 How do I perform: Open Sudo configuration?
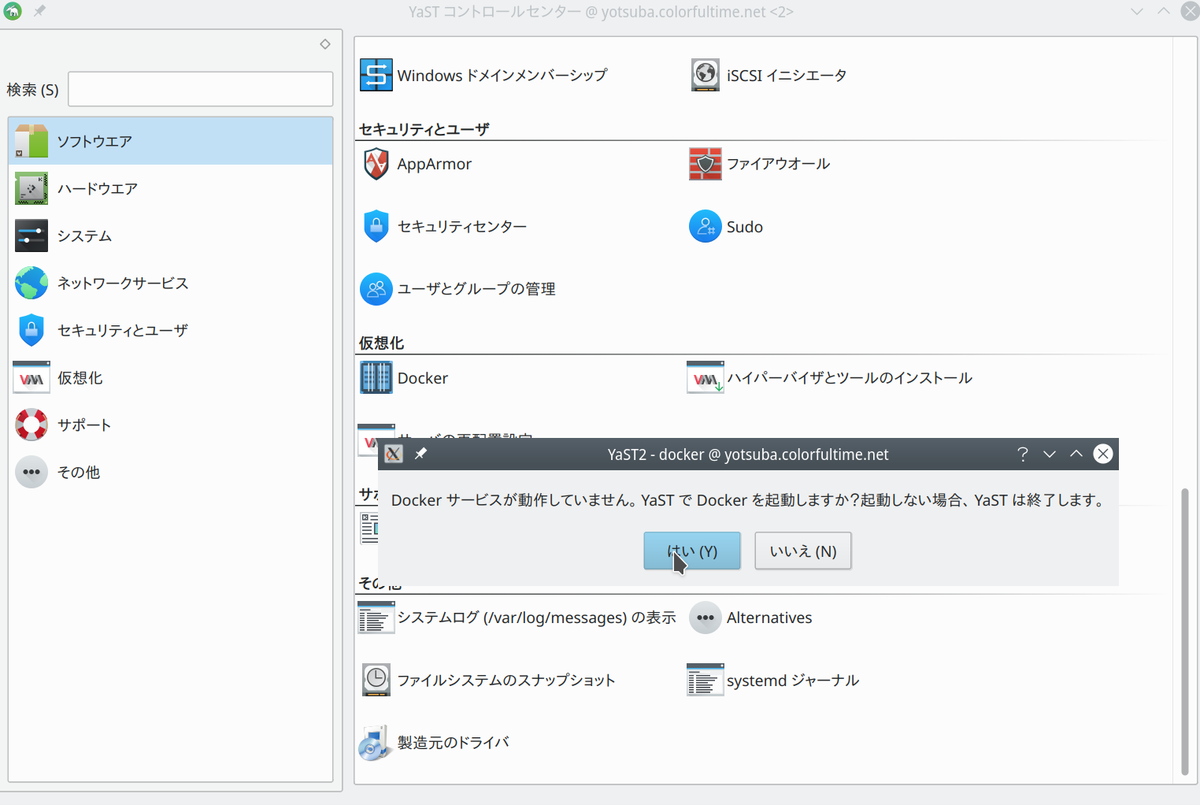(x=727, y=227)
